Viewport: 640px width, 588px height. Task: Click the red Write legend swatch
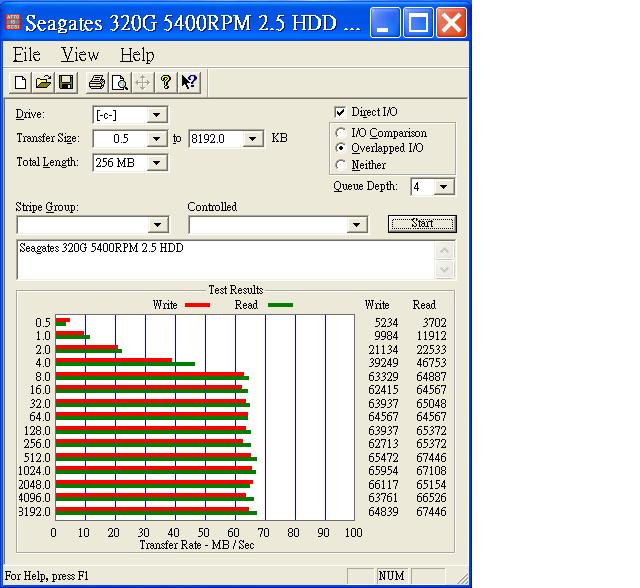click(x=198, y=305)
